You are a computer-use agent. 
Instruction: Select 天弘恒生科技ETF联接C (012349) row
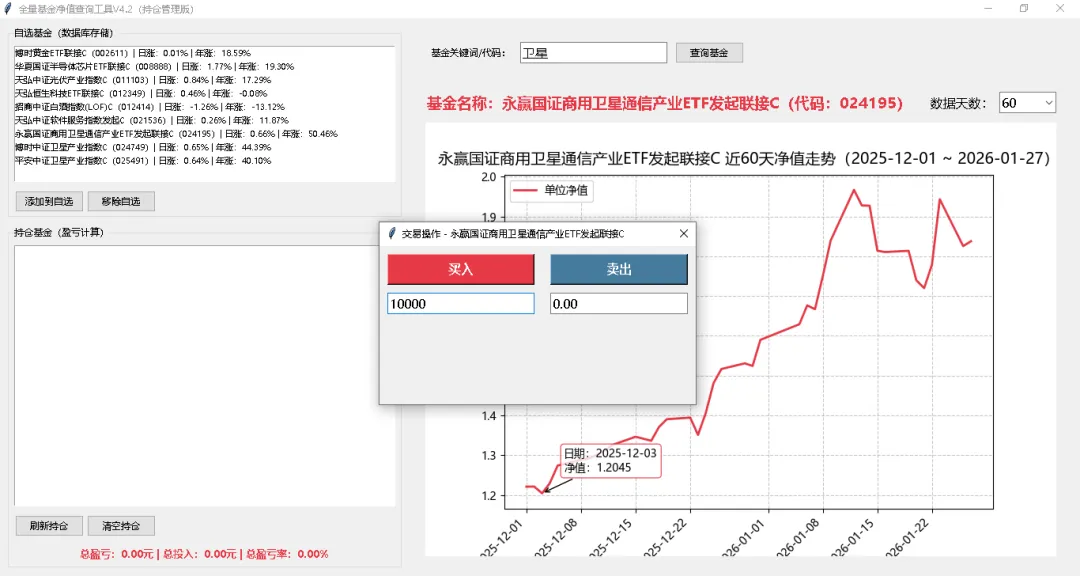pos(204,94)
